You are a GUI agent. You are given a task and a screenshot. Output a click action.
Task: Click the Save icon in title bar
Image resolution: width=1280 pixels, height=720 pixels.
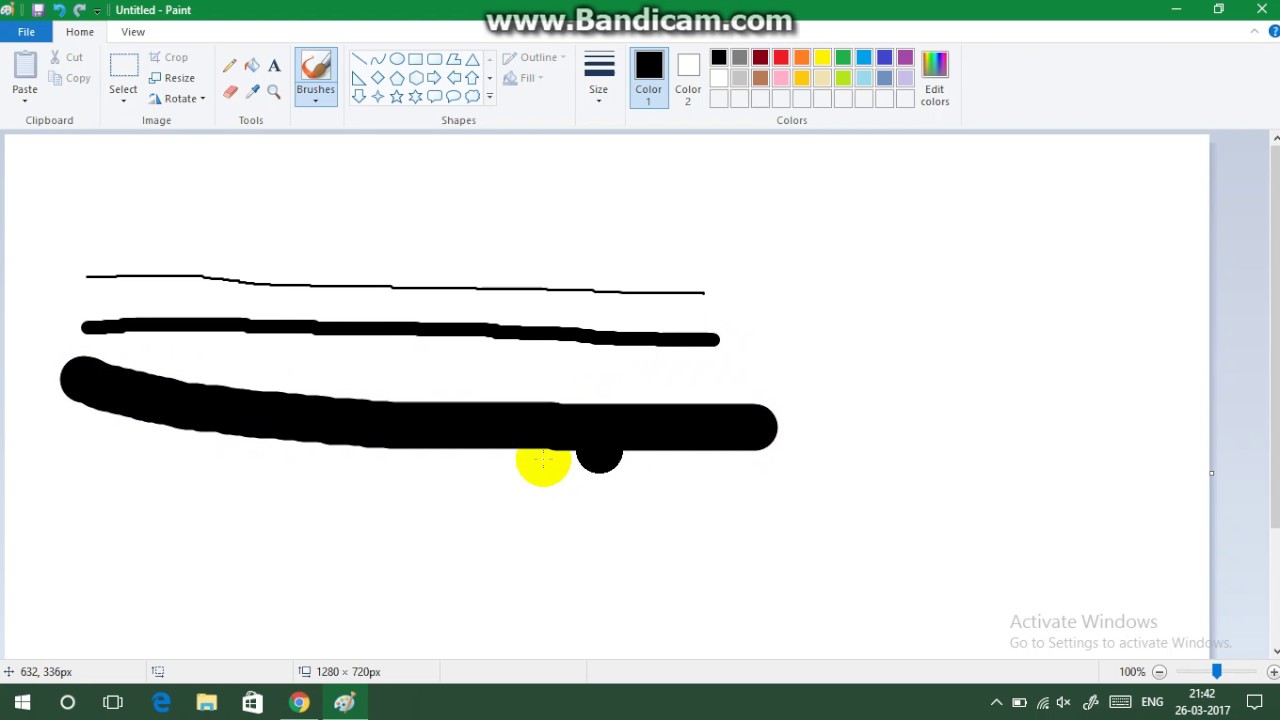click(38, 10)
